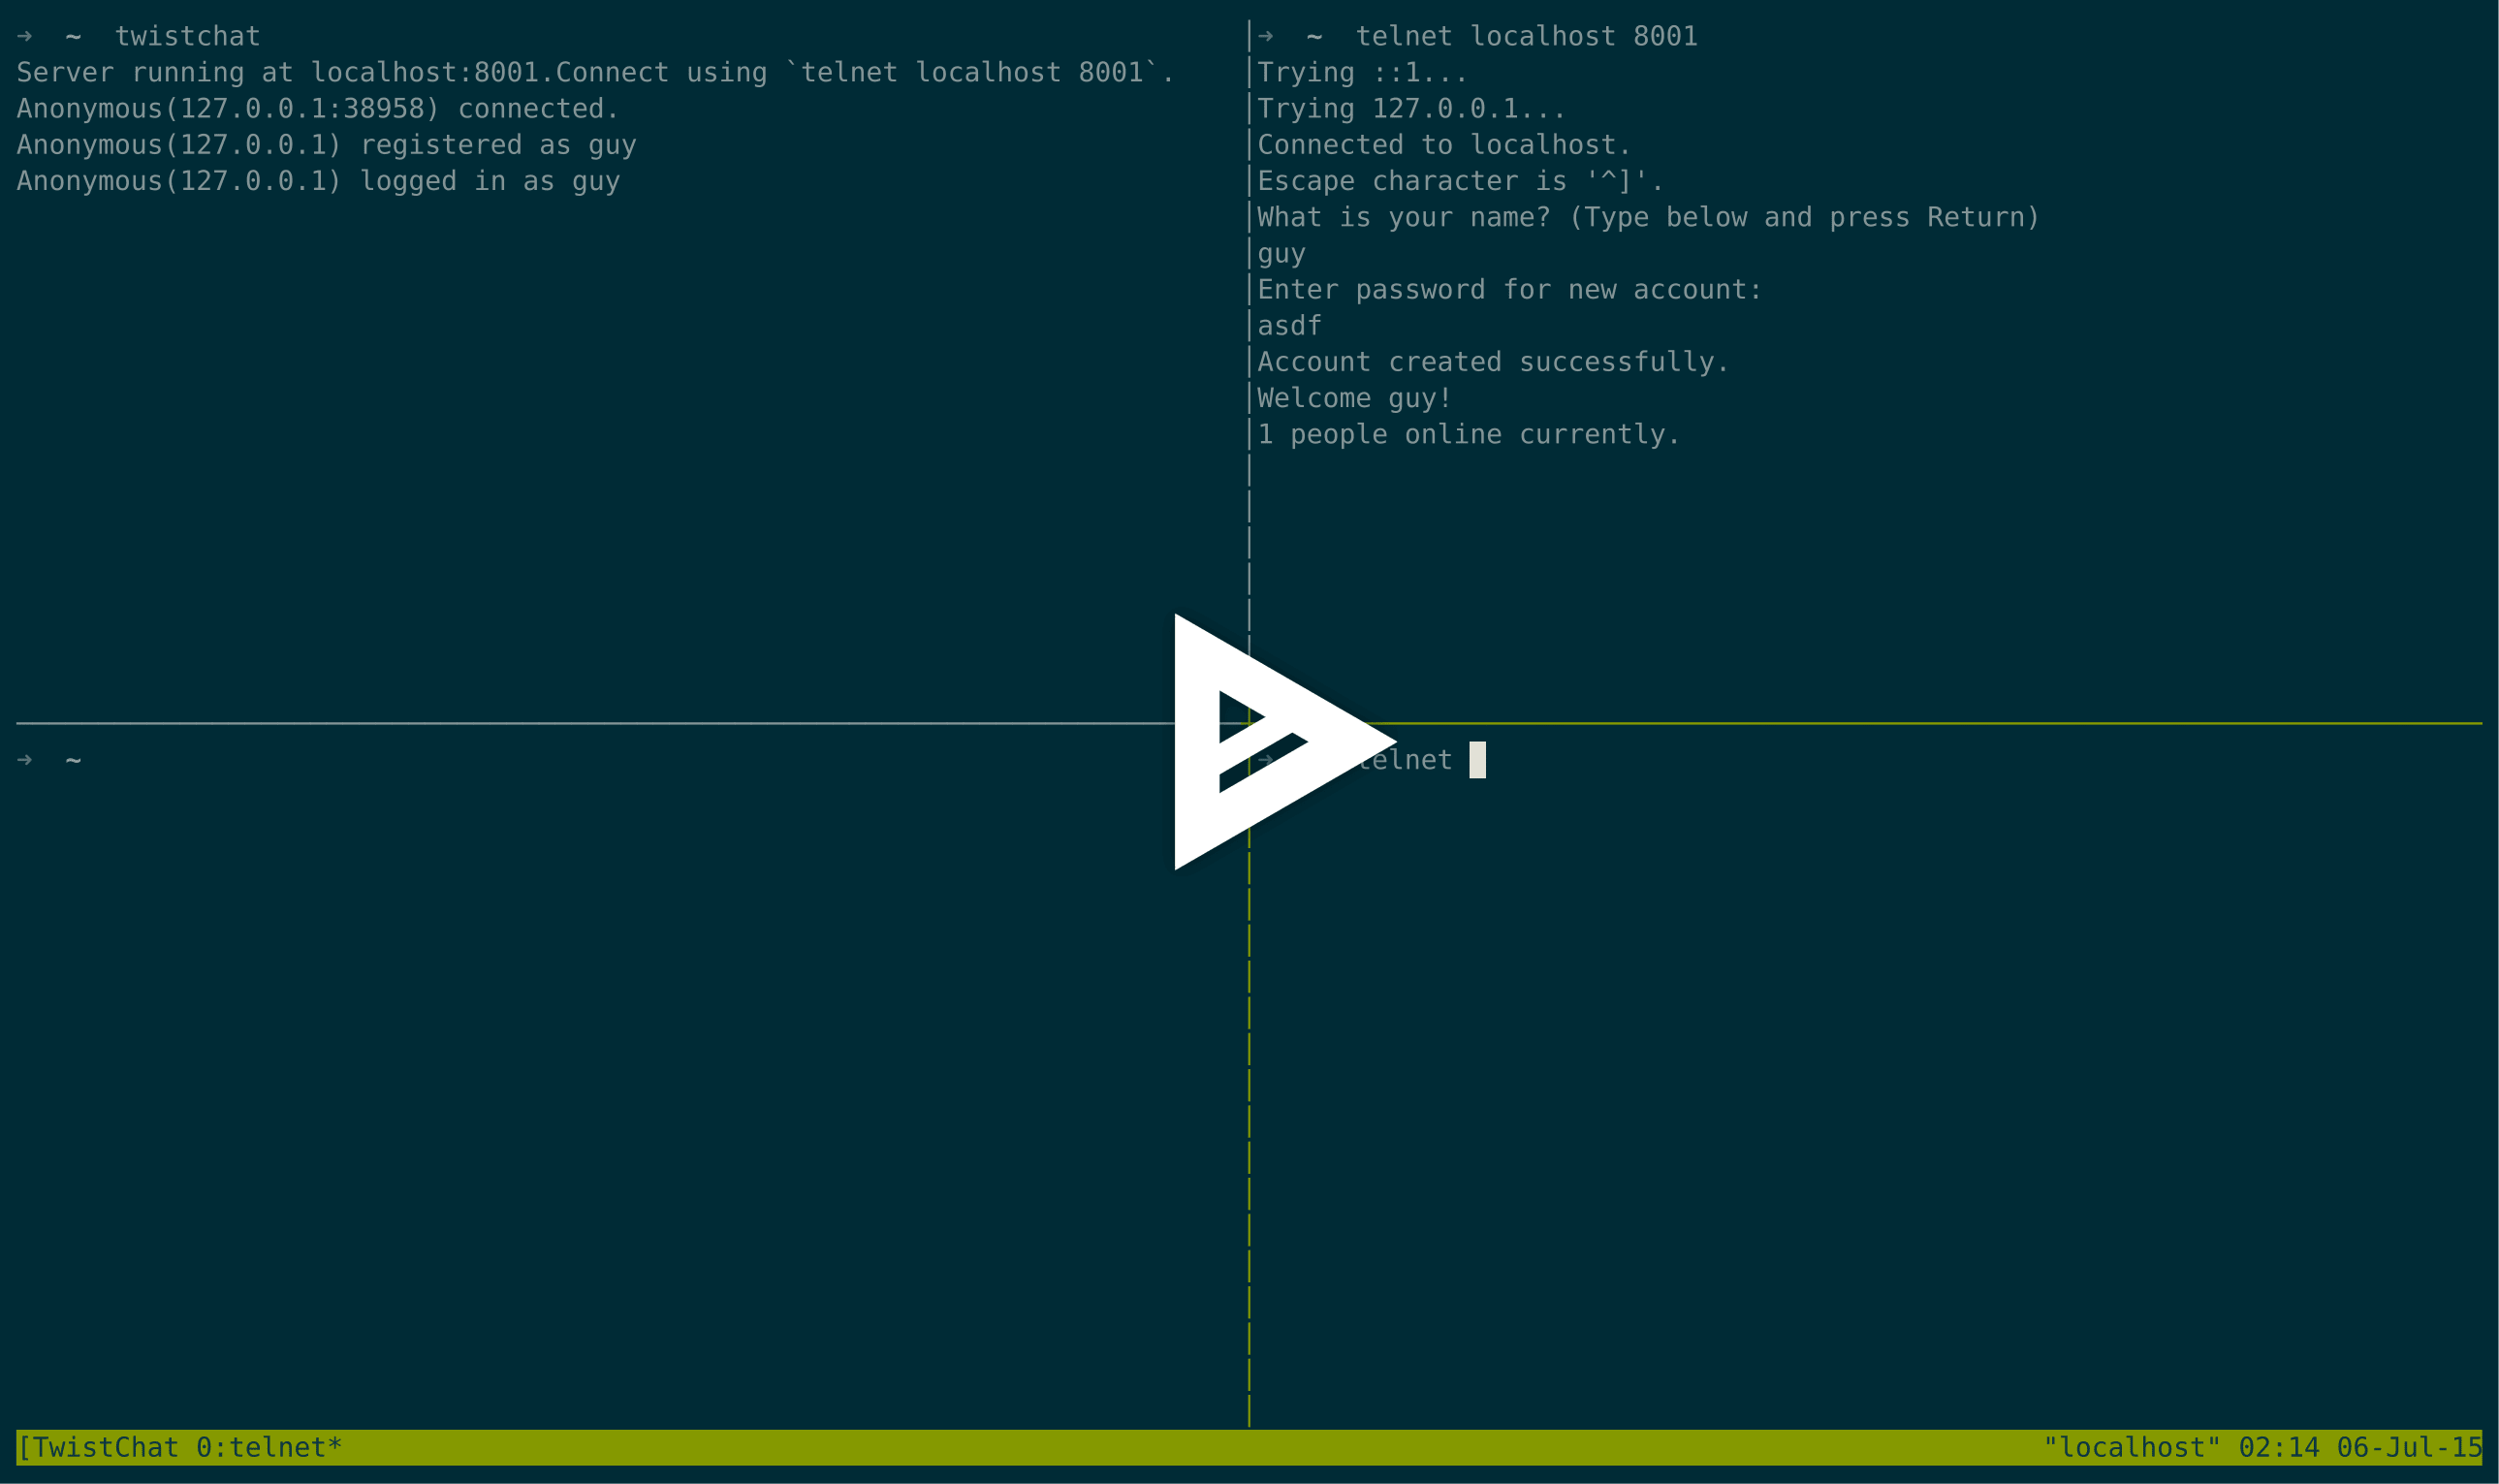Click '1 people online currently.' line
The height and width of the screenshot is (1484, 2499).
[1468, 434]
